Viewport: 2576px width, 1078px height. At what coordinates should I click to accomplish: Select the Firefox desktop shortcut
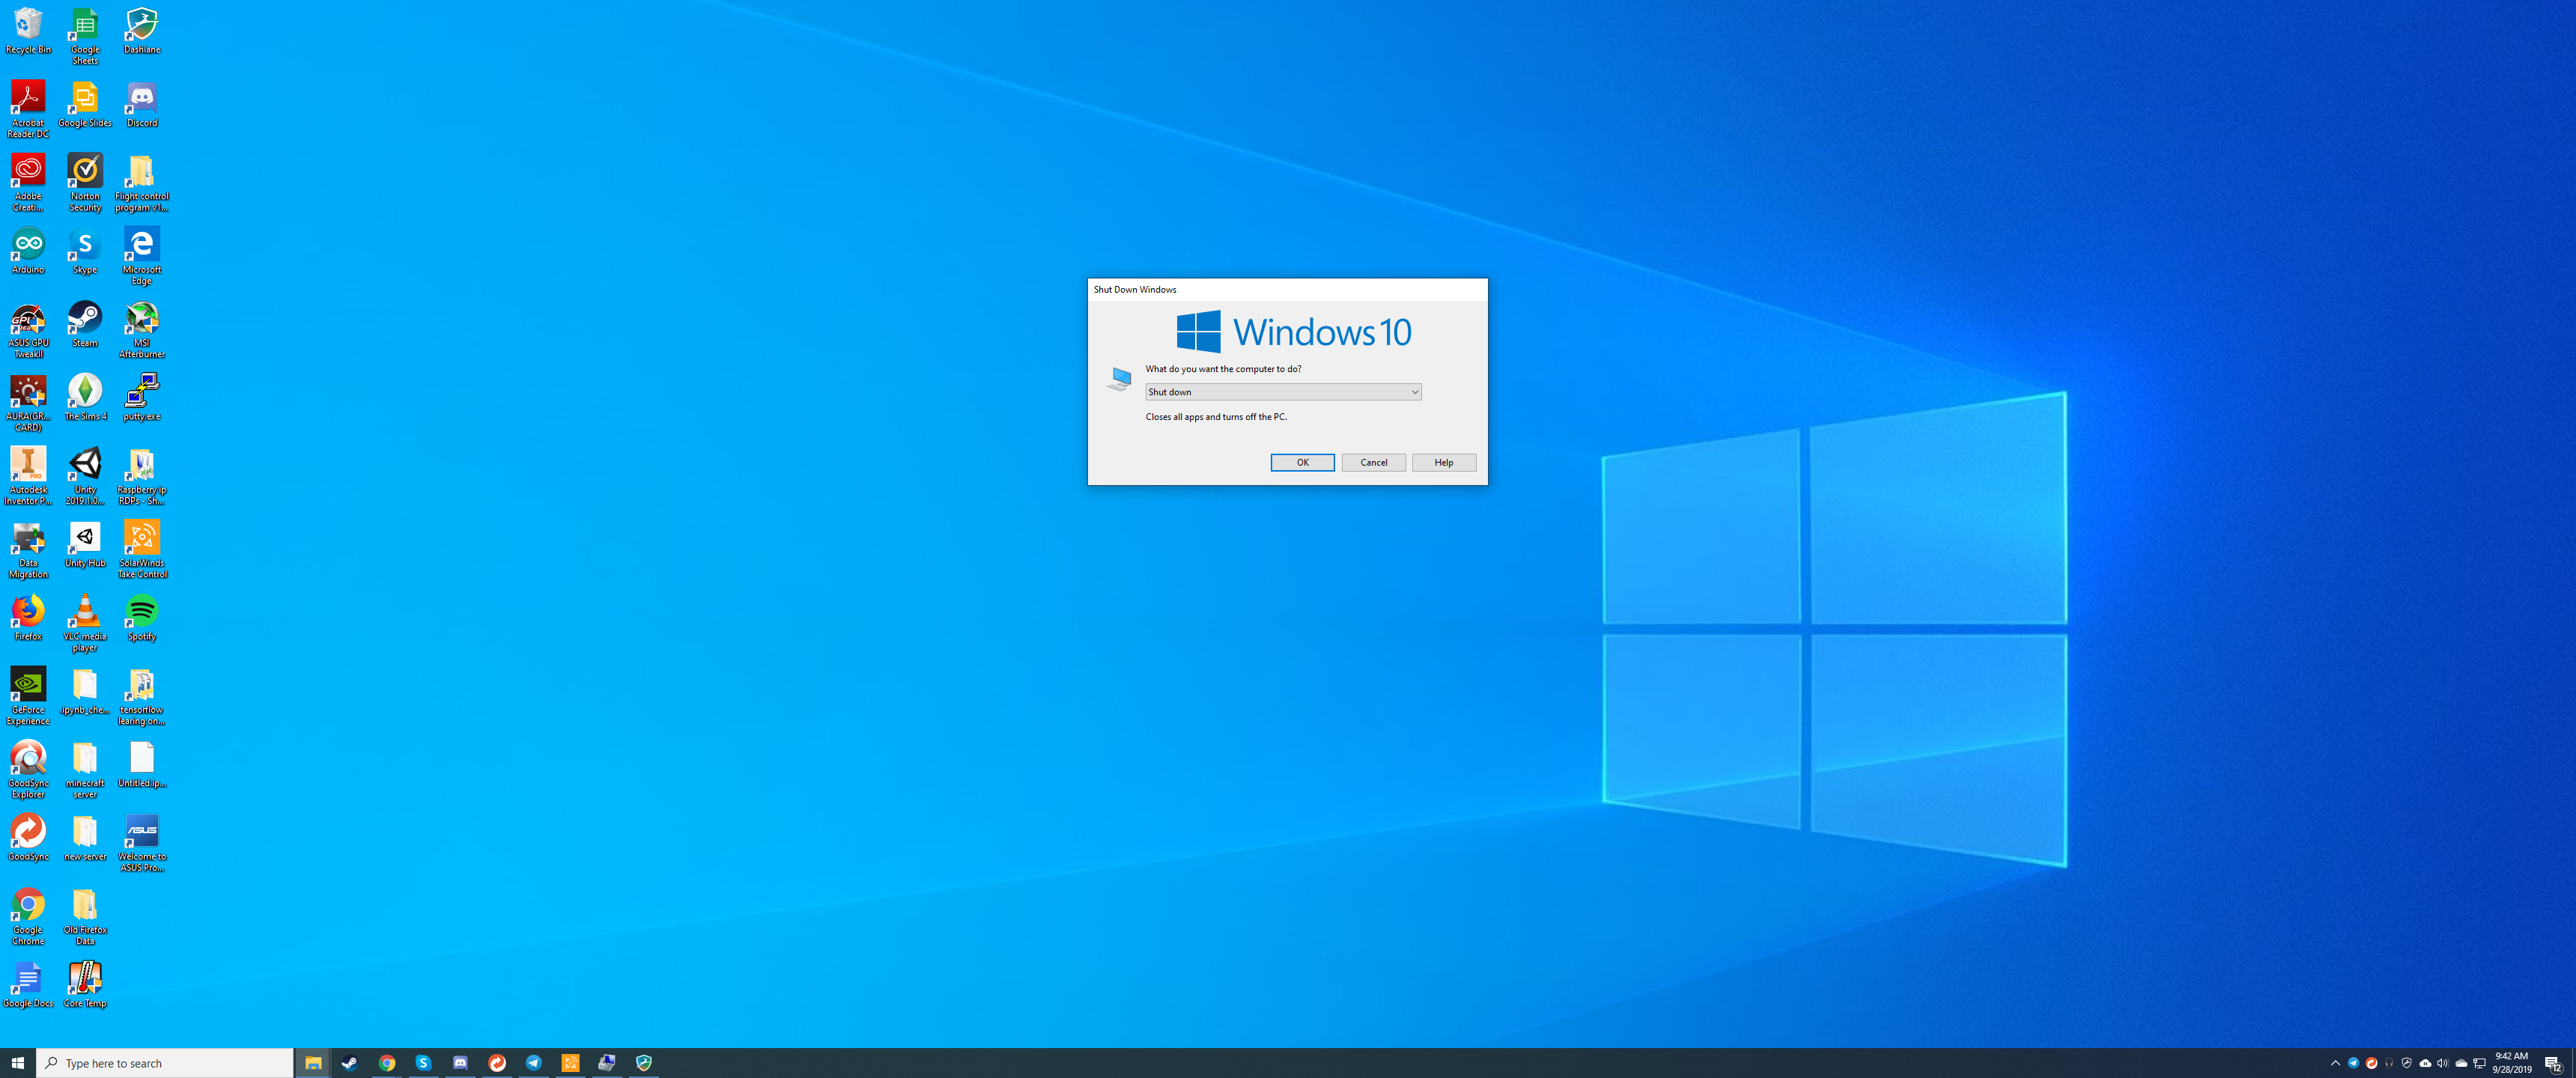[28, 618]
